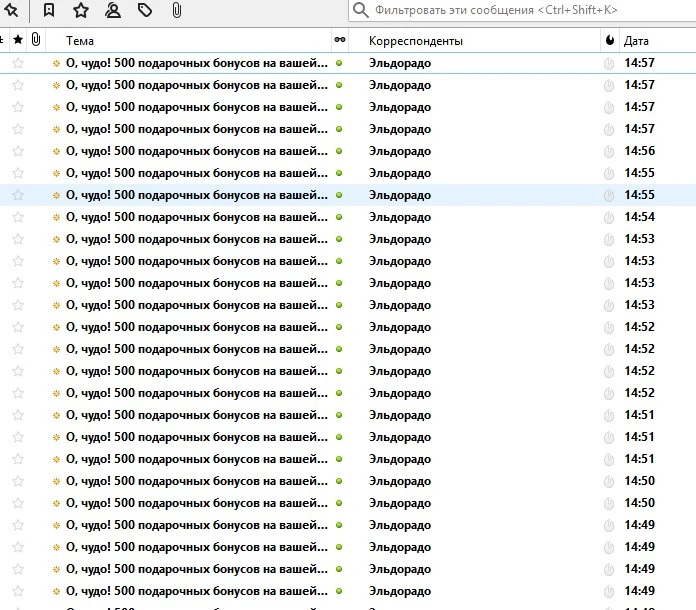Focus the 'Фильтровать эти сообщения' search box
696x610 pixels.
point(524,10)
